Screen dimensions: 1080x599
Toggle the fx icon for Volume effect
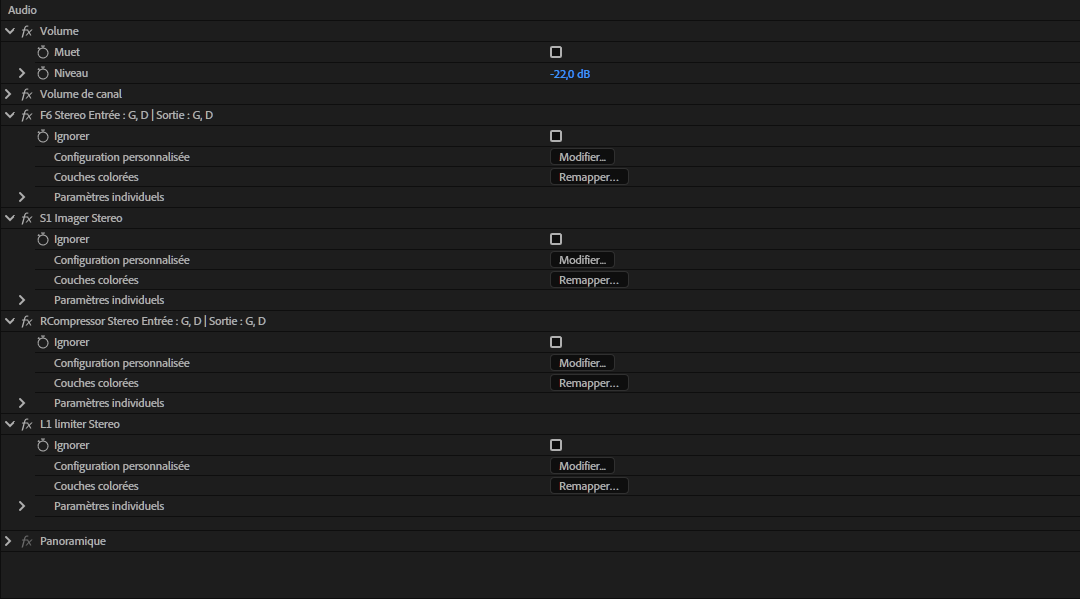point(27,31)
